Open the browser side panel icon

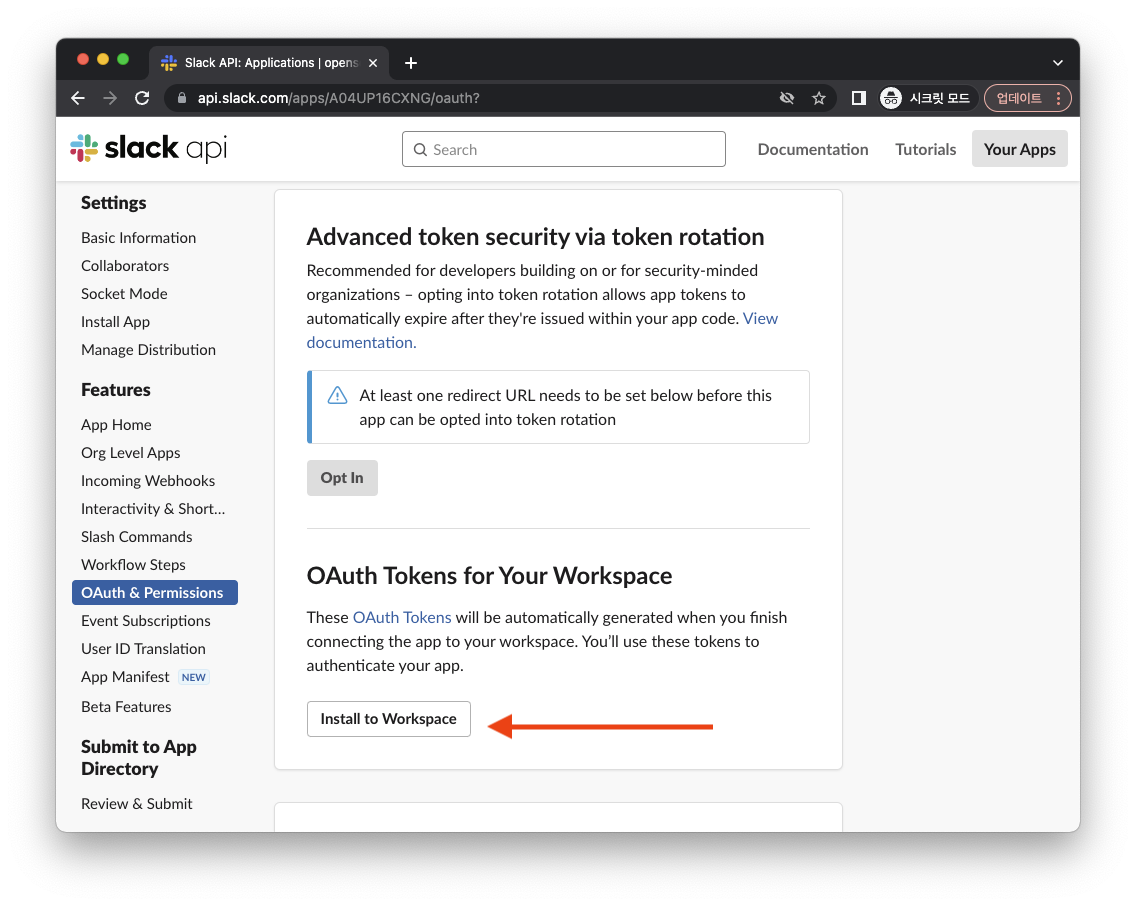pyautogui.click(x=859, y=98)
